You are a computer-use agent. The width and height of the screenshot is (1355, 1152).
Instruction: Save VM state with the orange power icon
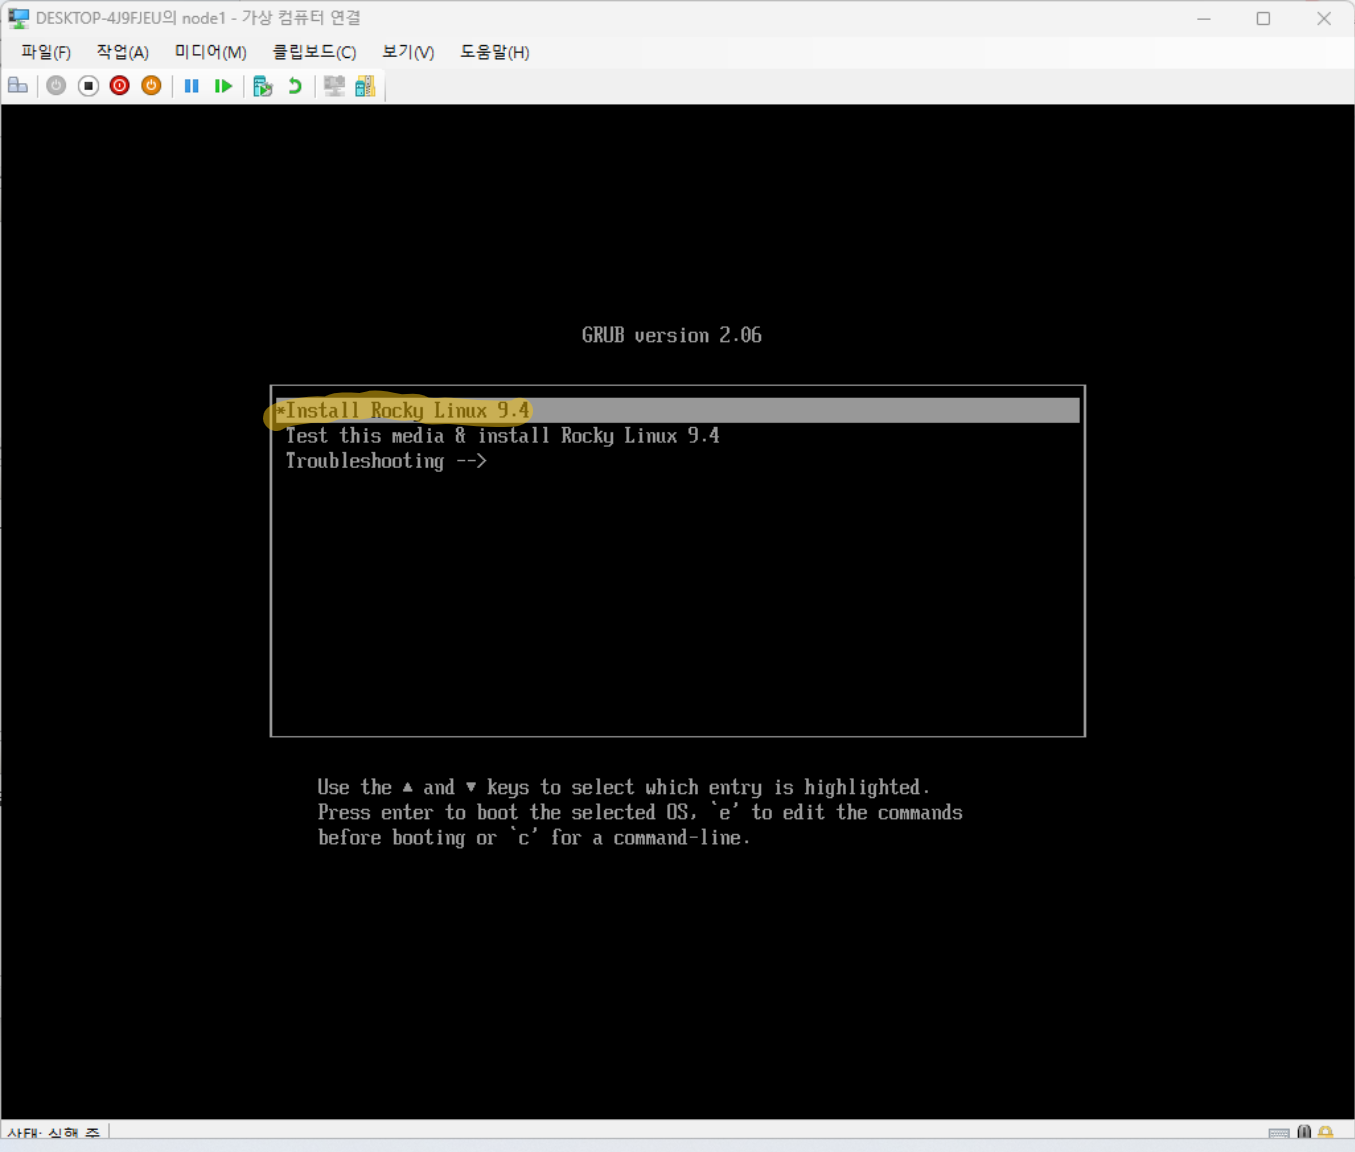point(151,86)
